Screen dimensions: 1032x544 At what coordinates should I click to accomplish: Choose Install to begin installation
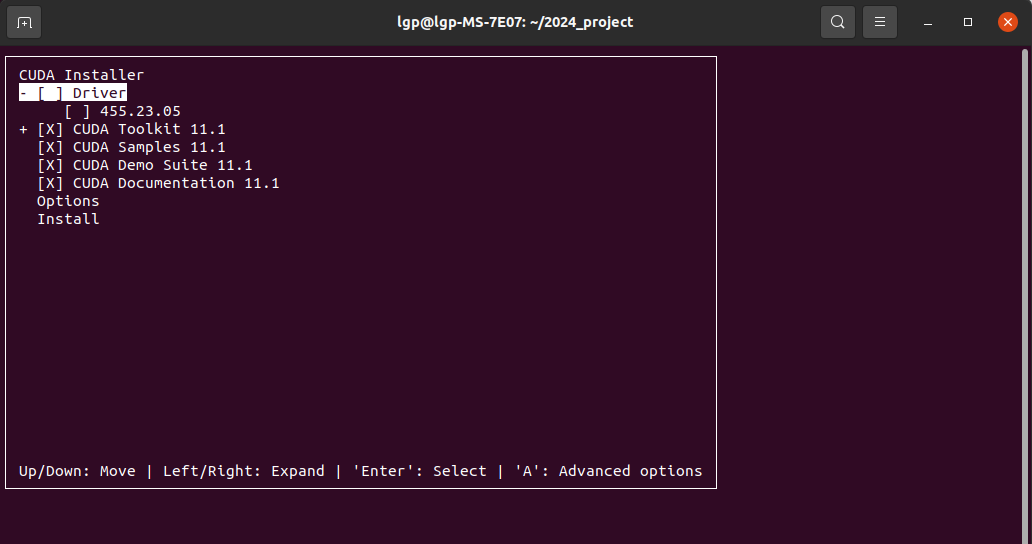tap(68, 219)
